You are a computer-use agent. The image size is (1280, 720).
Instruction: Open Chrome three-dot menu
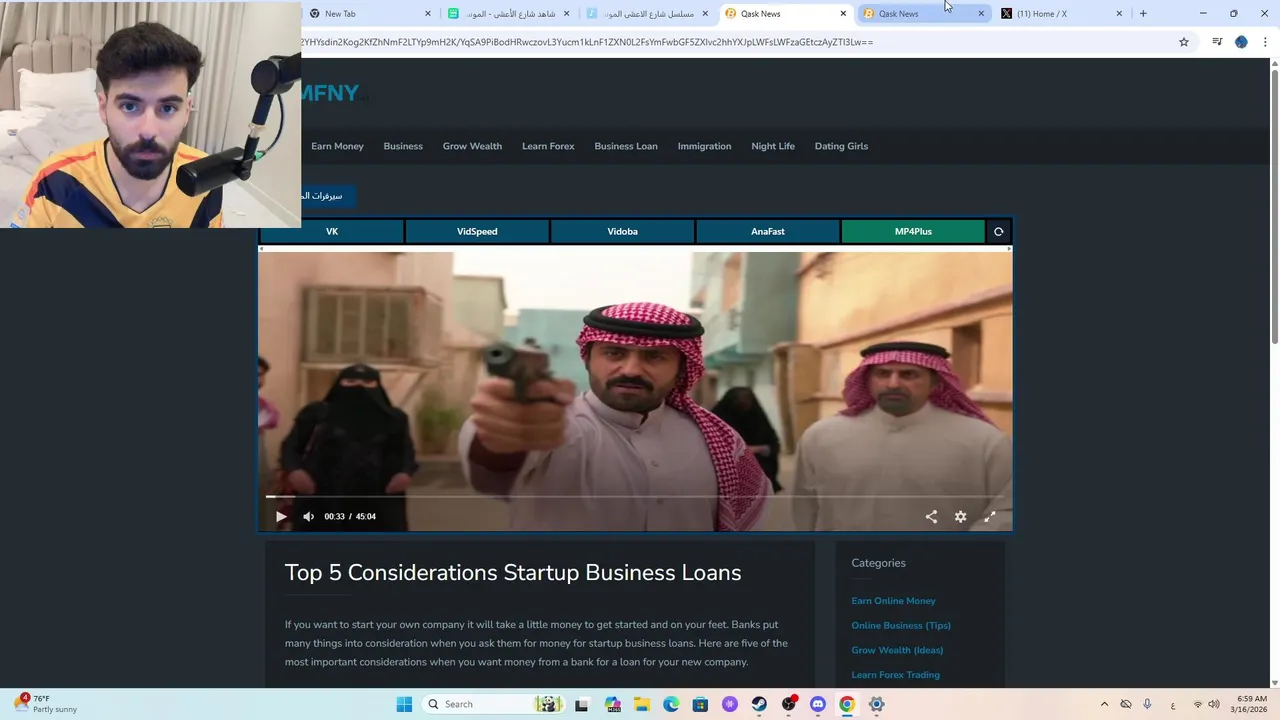coord(1265,42)
